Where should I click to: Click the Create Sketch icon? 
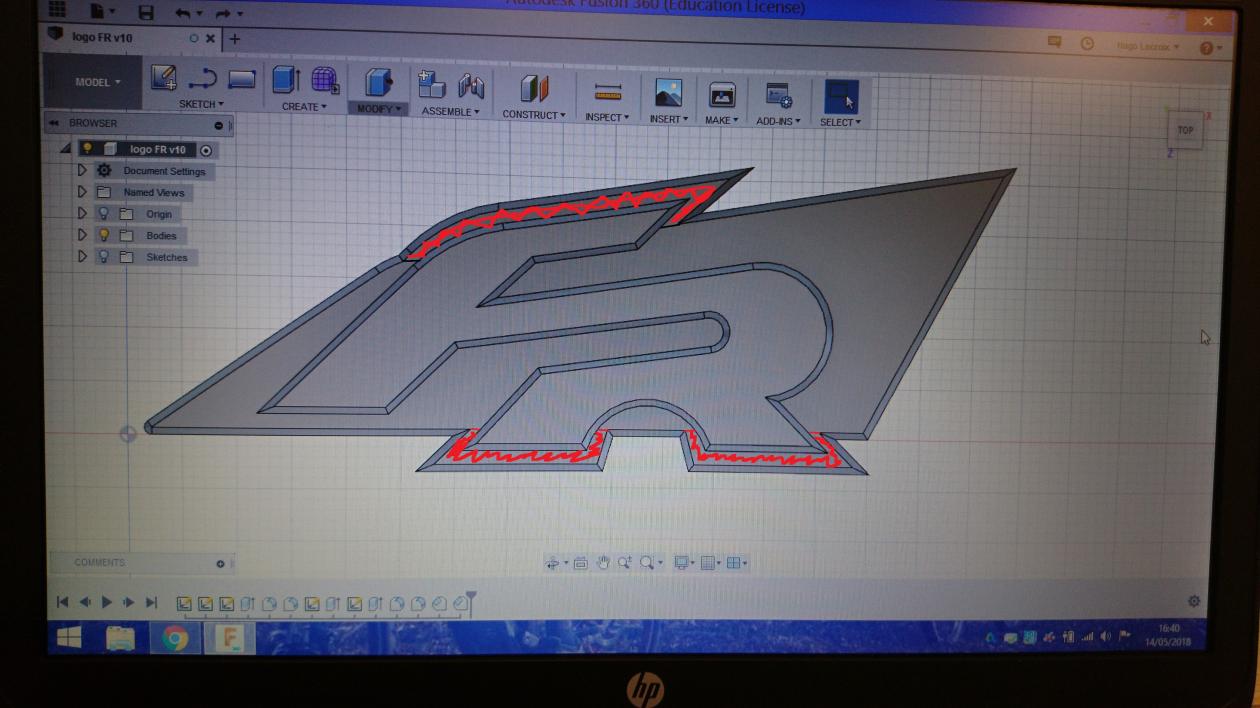[164, 78]
